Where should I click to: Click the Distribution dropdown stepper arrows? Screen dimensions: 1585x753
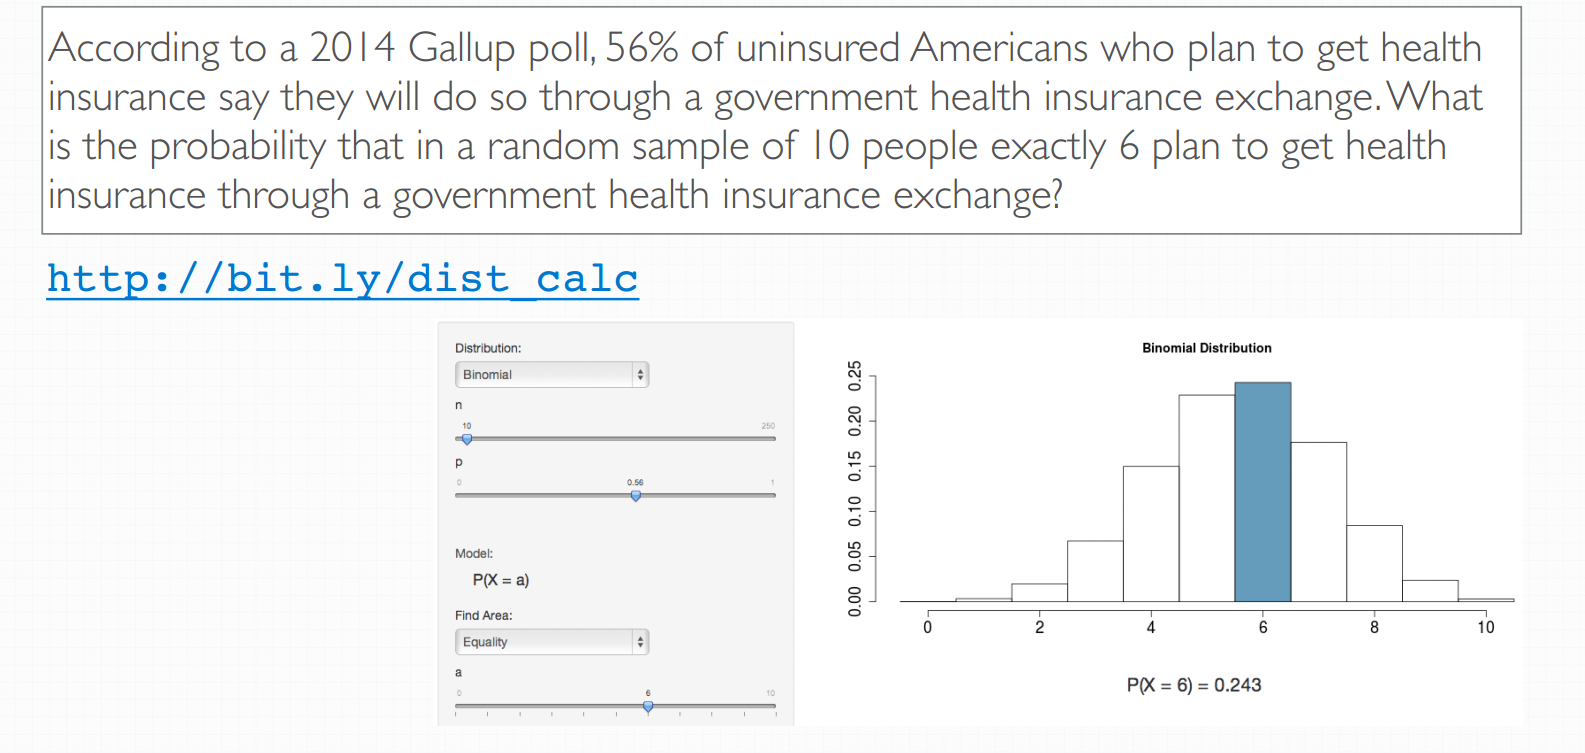click(640, 374)
